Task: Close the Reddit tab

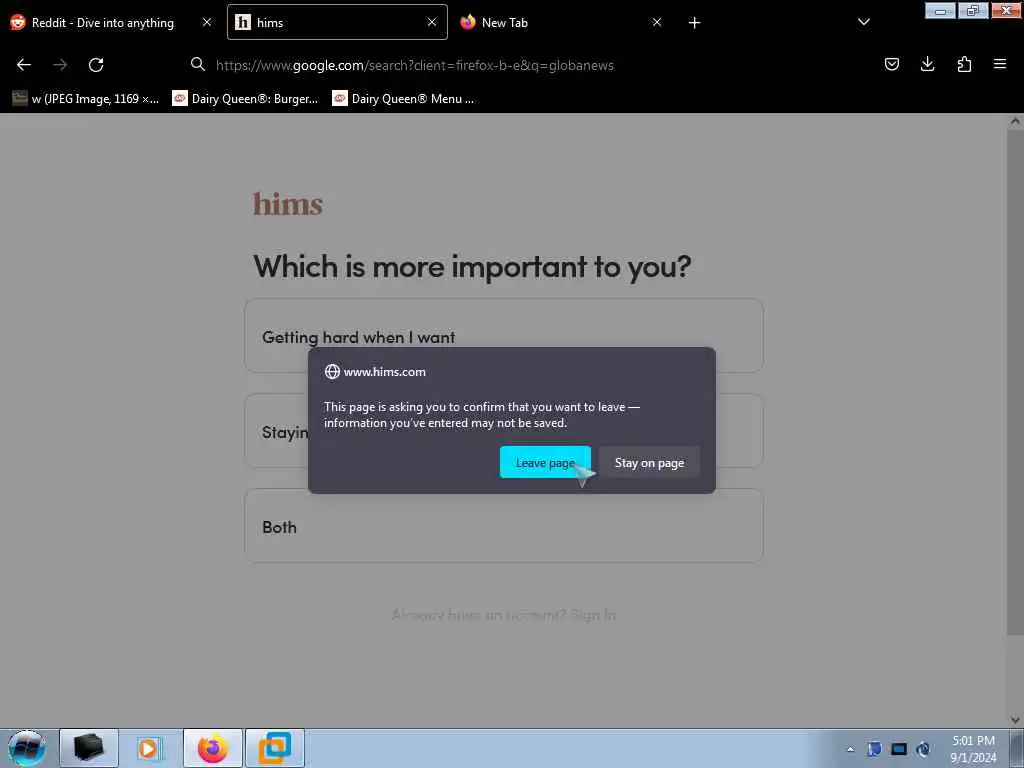Action: [207, 22]
